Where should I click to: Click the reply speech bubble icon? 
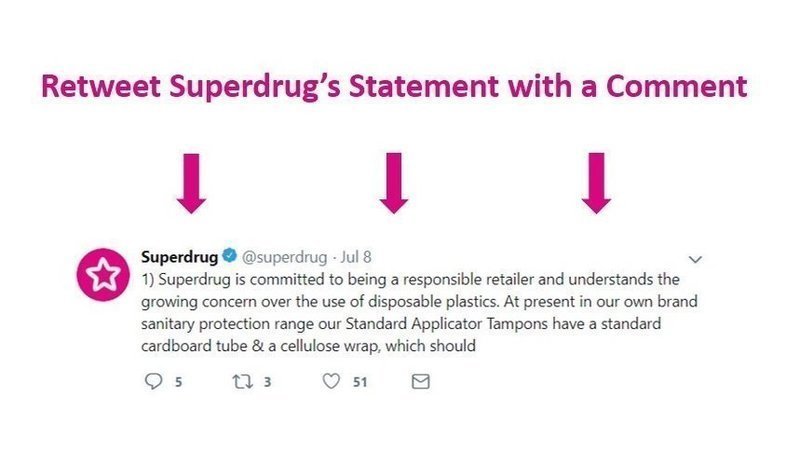(x=153, y=382)
